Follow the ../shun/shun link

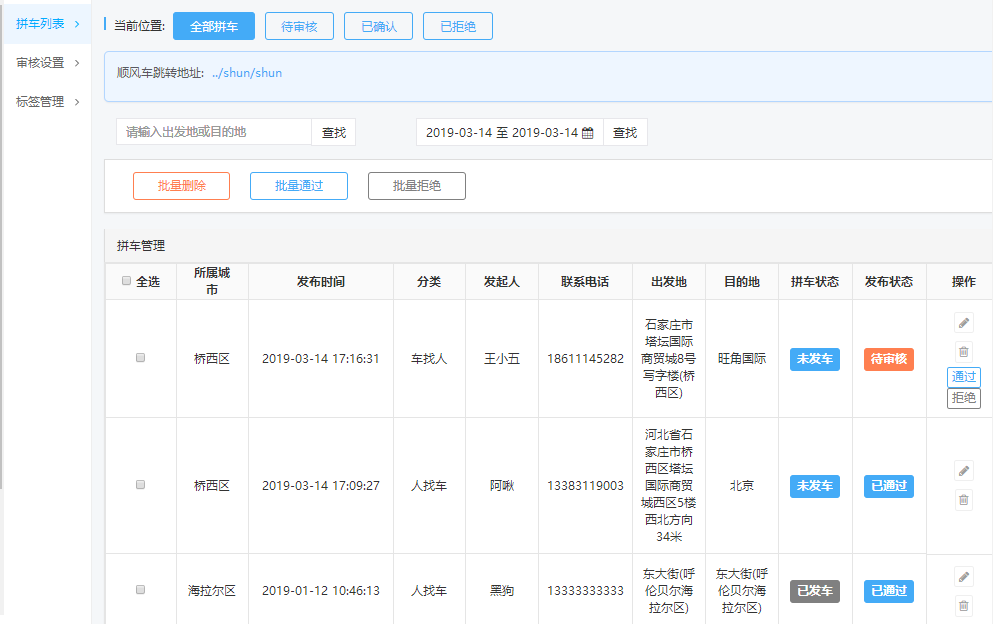[247, 73]
